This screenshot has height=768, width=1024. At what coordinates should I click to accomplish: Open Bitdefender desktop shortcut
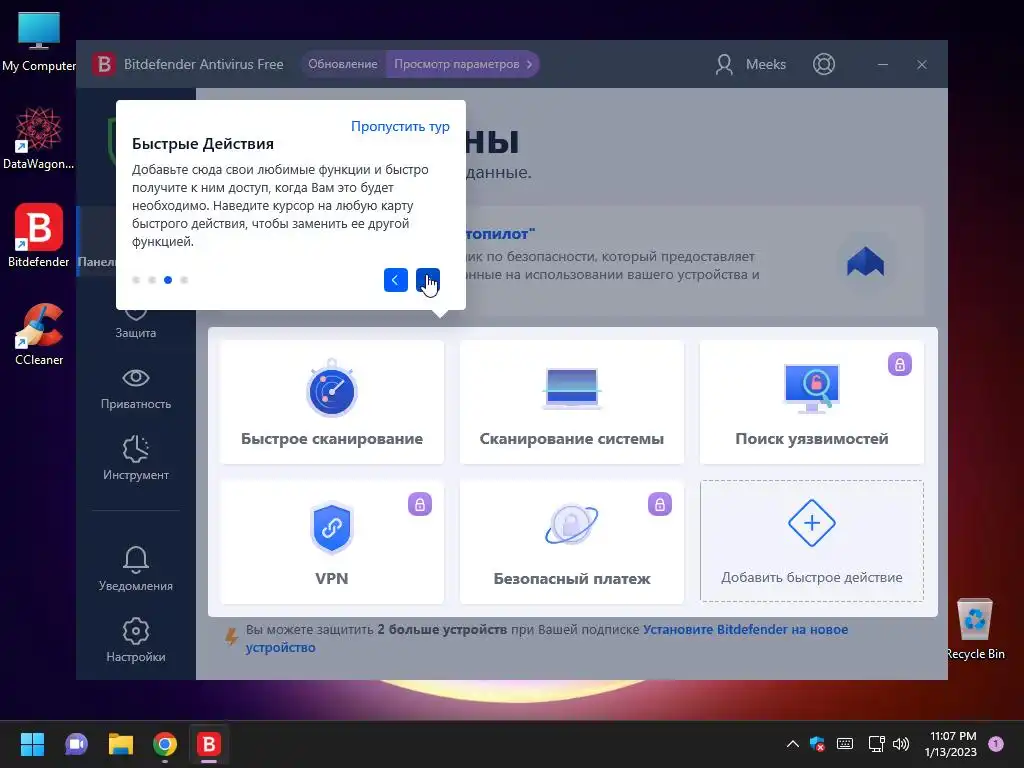(39, 236)
